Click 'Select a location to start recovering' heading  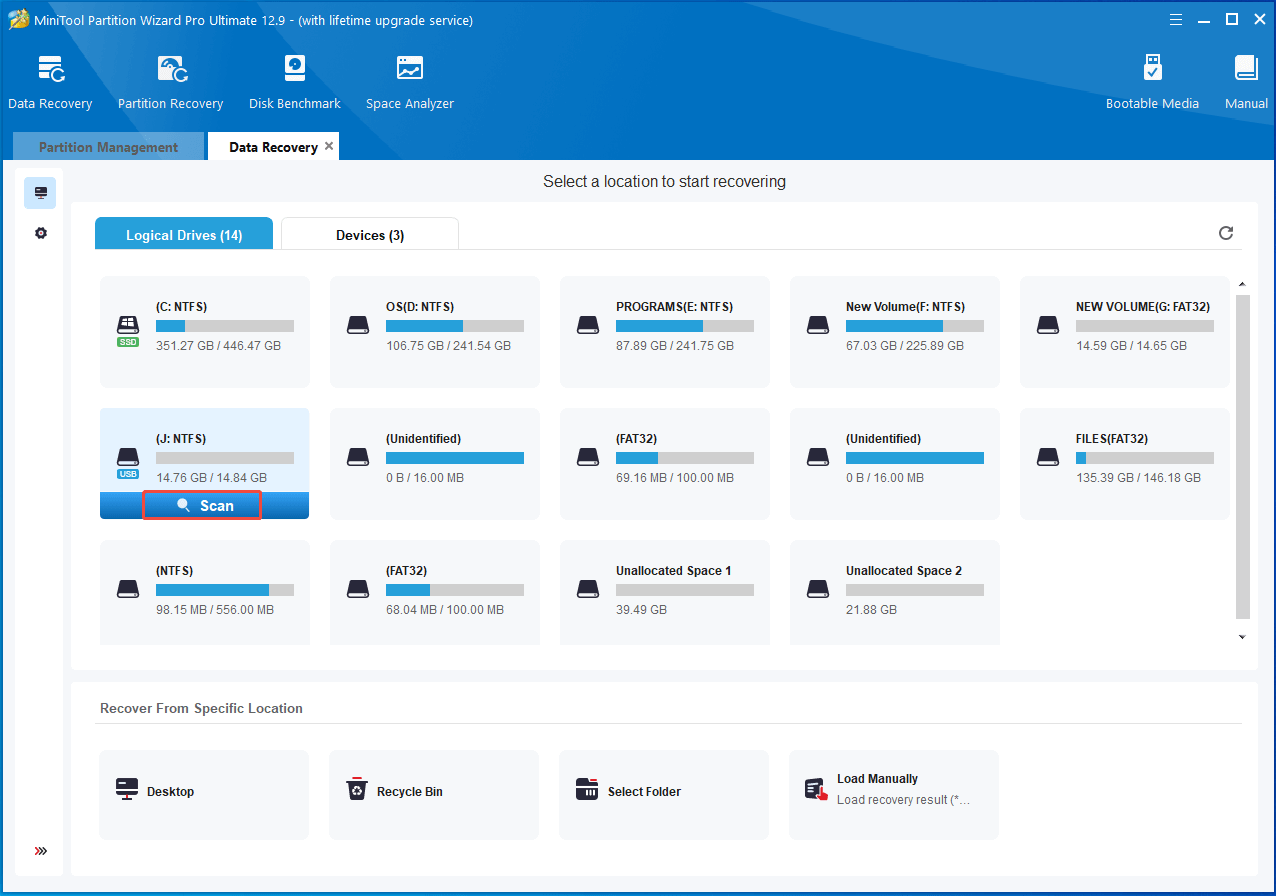tap(664, 182)
